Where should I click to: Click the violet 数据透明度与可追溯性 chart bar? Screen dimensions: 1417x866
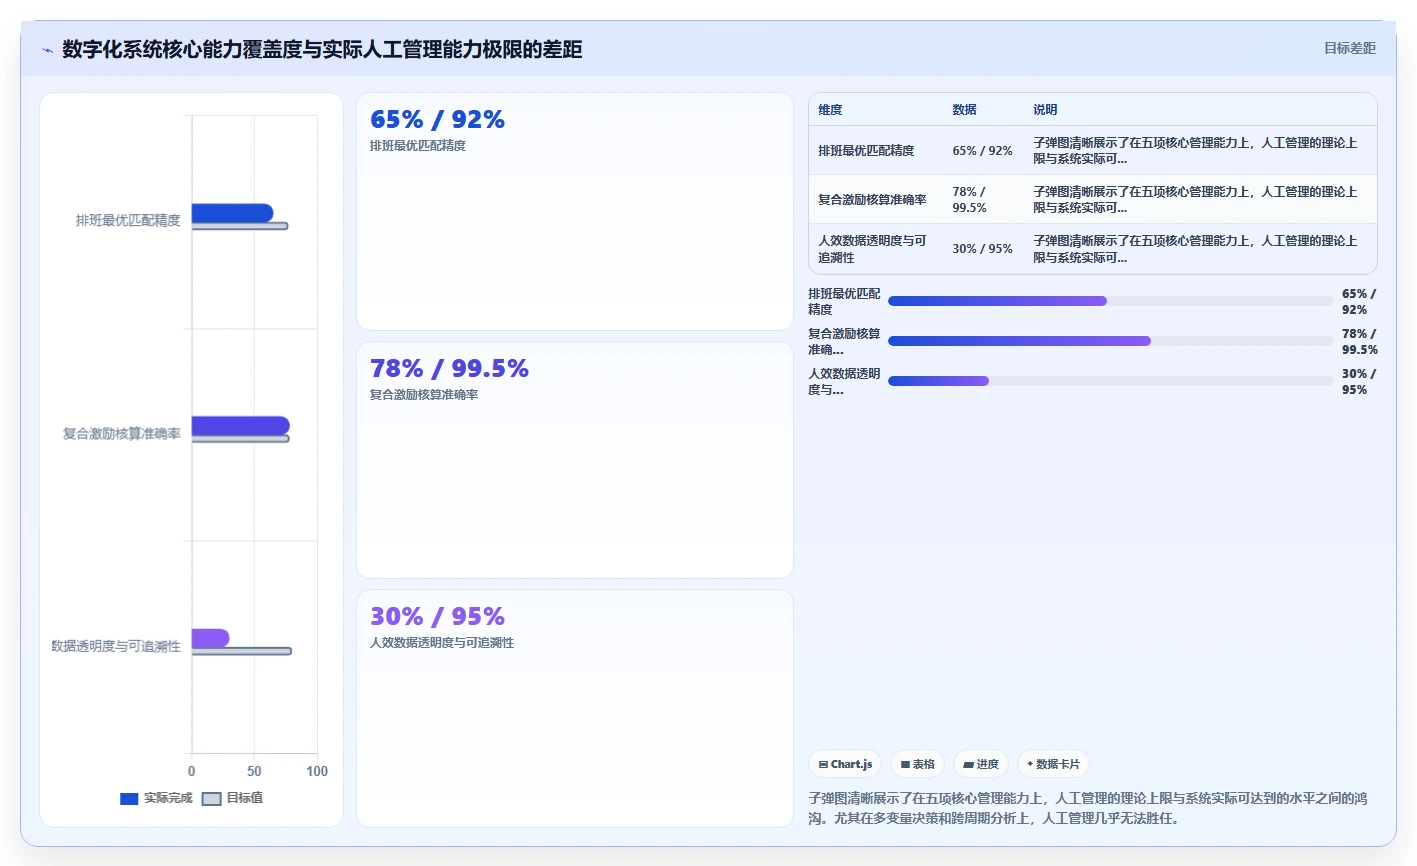[x=210, y=638]
